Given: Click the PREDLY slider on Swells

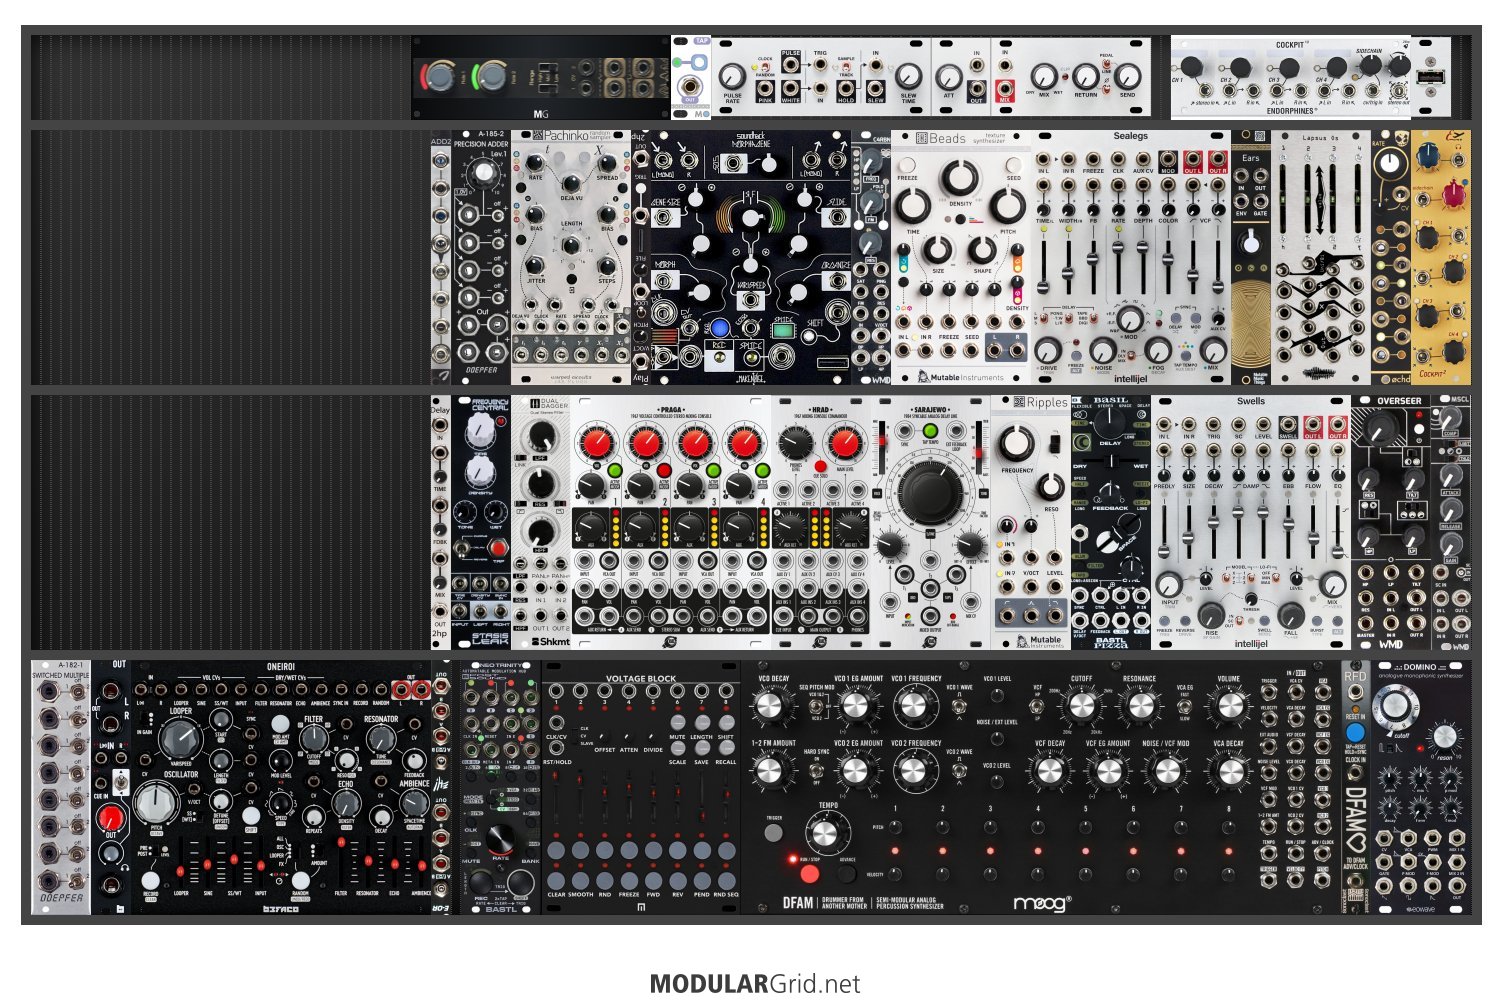Looking at the screenshot, I should (x=1164, y=530).
